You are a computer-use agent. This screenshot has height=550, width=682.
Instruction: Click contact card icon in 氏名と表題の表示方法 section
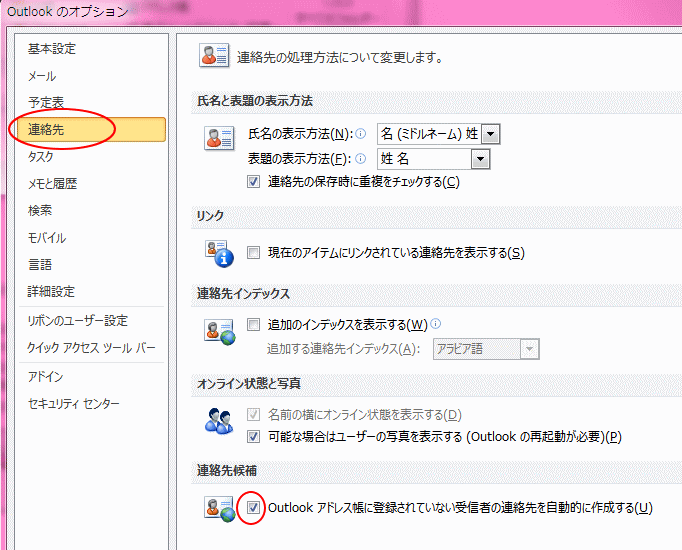219,138
